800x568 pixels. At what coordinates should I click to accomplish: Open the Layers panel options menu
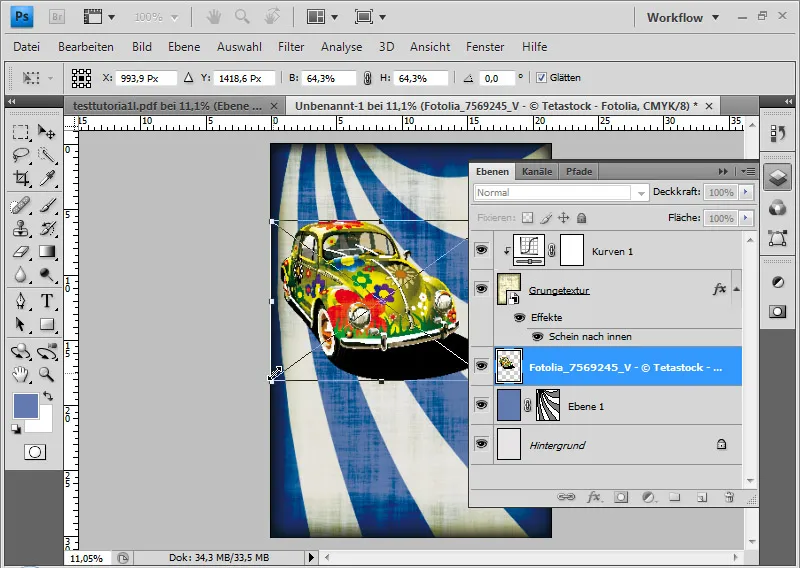tap(748, 171)
